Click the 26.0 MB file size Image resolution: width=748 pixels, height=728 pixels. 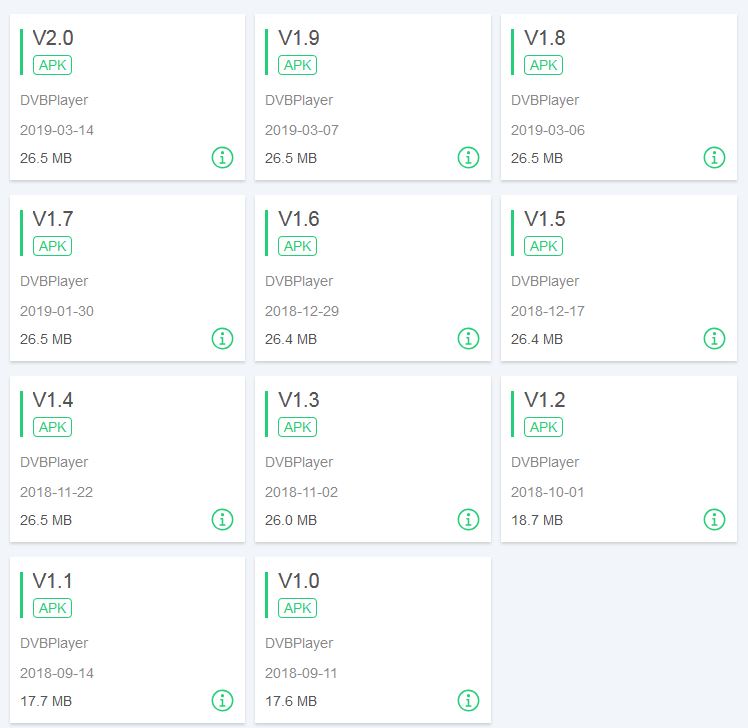[291, 520]
